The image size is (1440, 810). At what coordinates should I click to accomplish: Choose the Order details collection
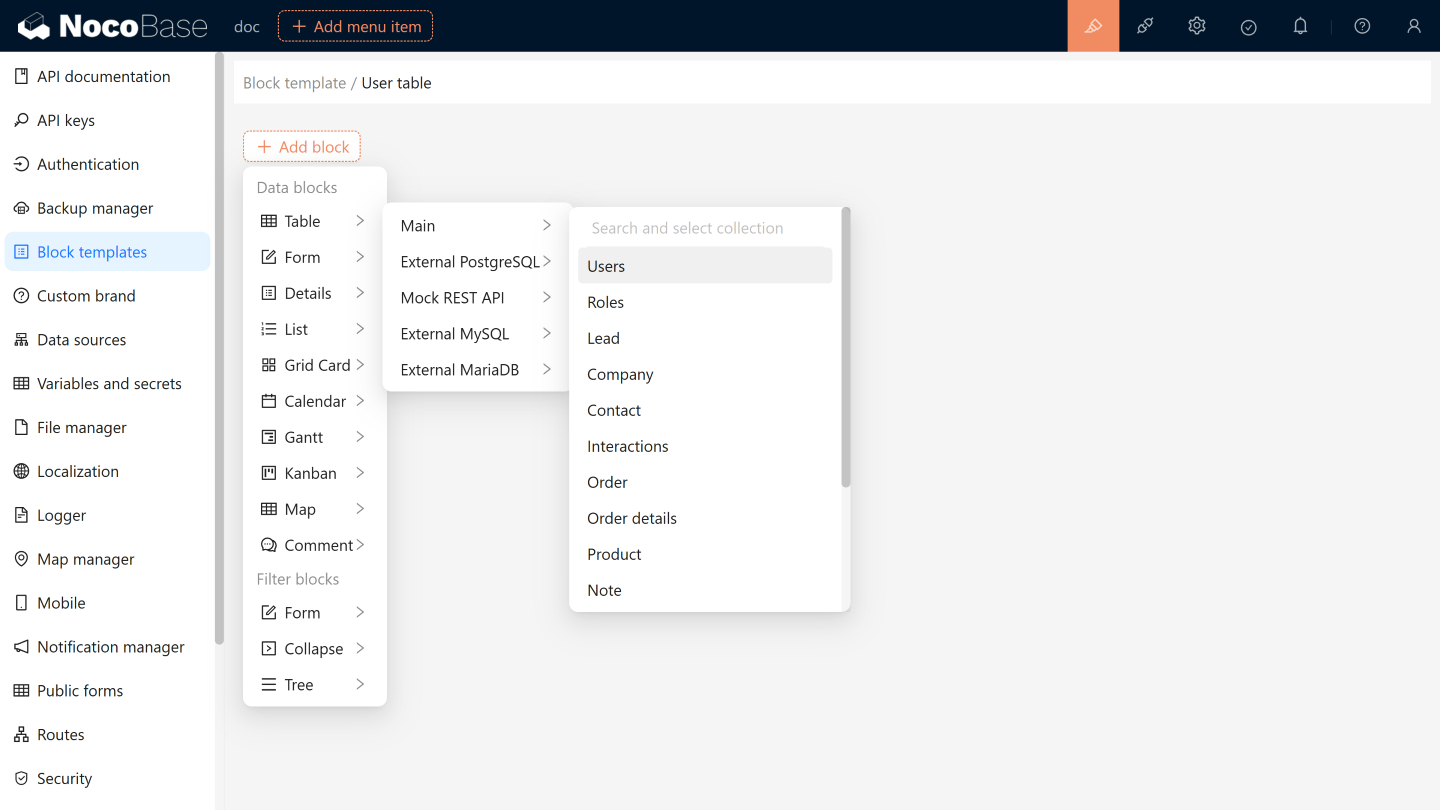click(x=632, y=518)
